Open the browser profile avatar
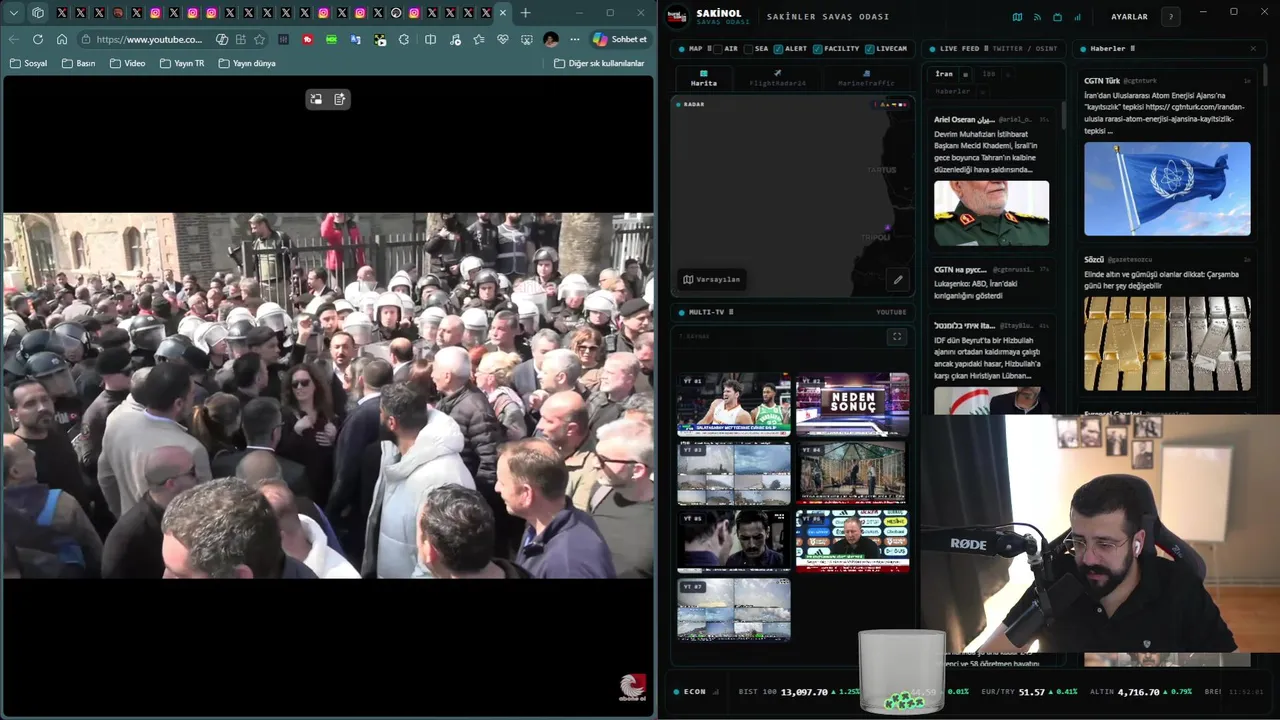1280x720 pixels. pyautogui.click(x=551, y=39)
